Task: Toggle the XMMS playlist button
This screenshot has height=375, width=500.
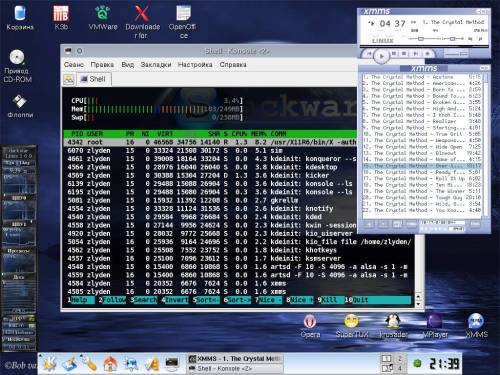Action: click(480, 39)
